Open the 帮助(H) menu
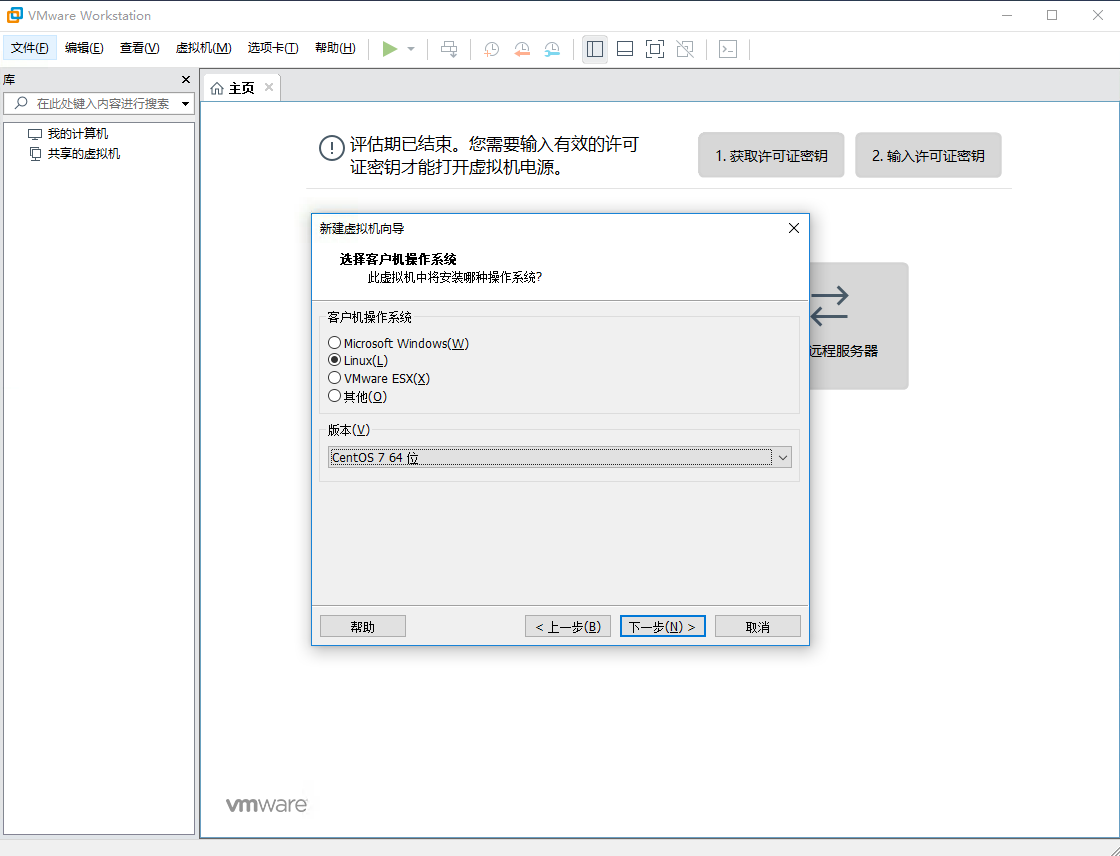 coord(335,48)
